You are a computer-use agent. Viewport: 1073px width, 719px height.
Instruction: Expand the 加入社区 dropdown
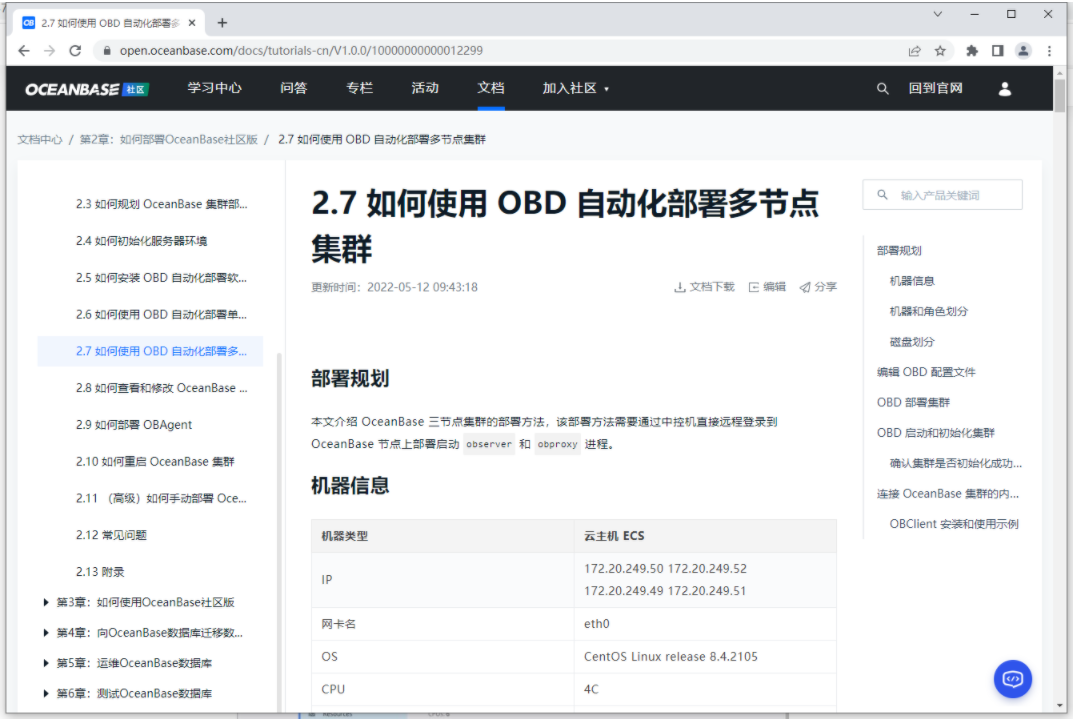click(x=576, y=88)
